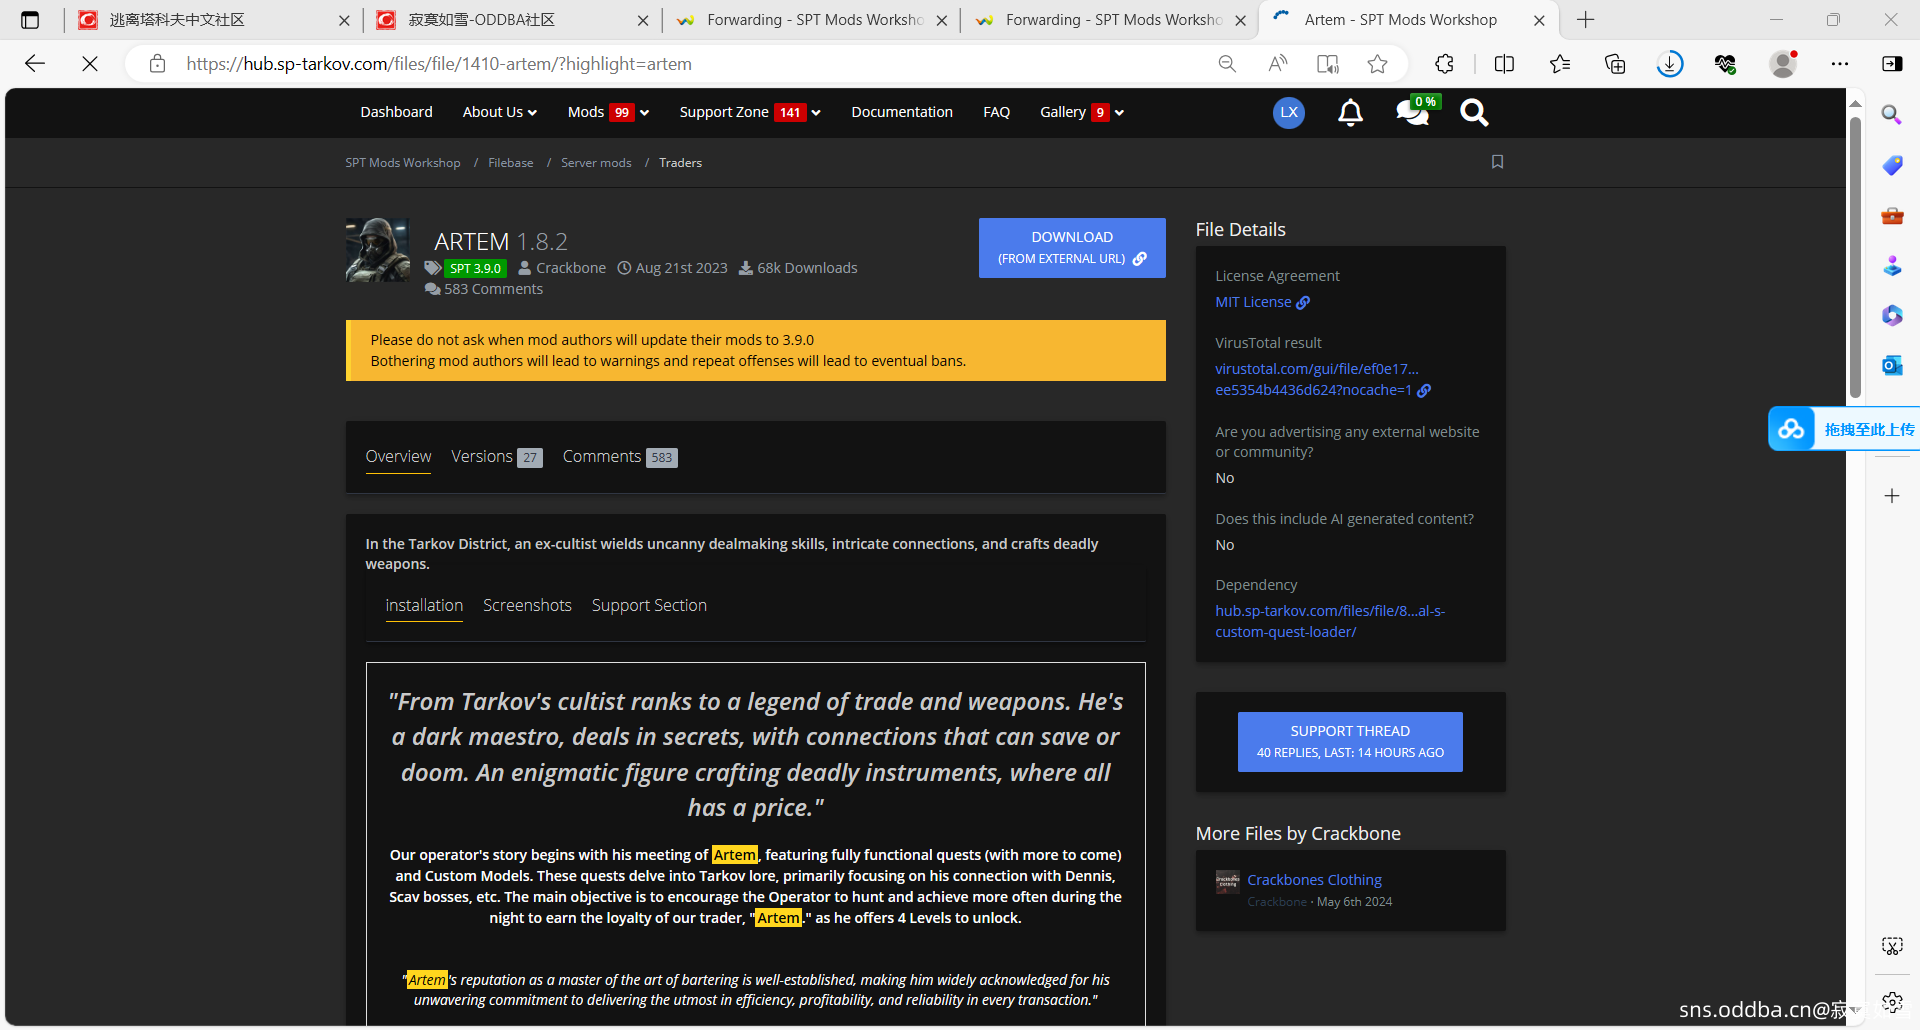The width and height of the screenshot is (1920, 1030).
Task: Click the browser address bar
Action: coord(680,64)
